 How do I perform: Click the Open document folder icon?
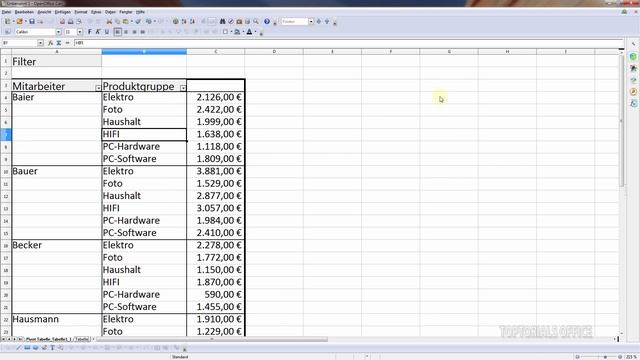(19, 21)
